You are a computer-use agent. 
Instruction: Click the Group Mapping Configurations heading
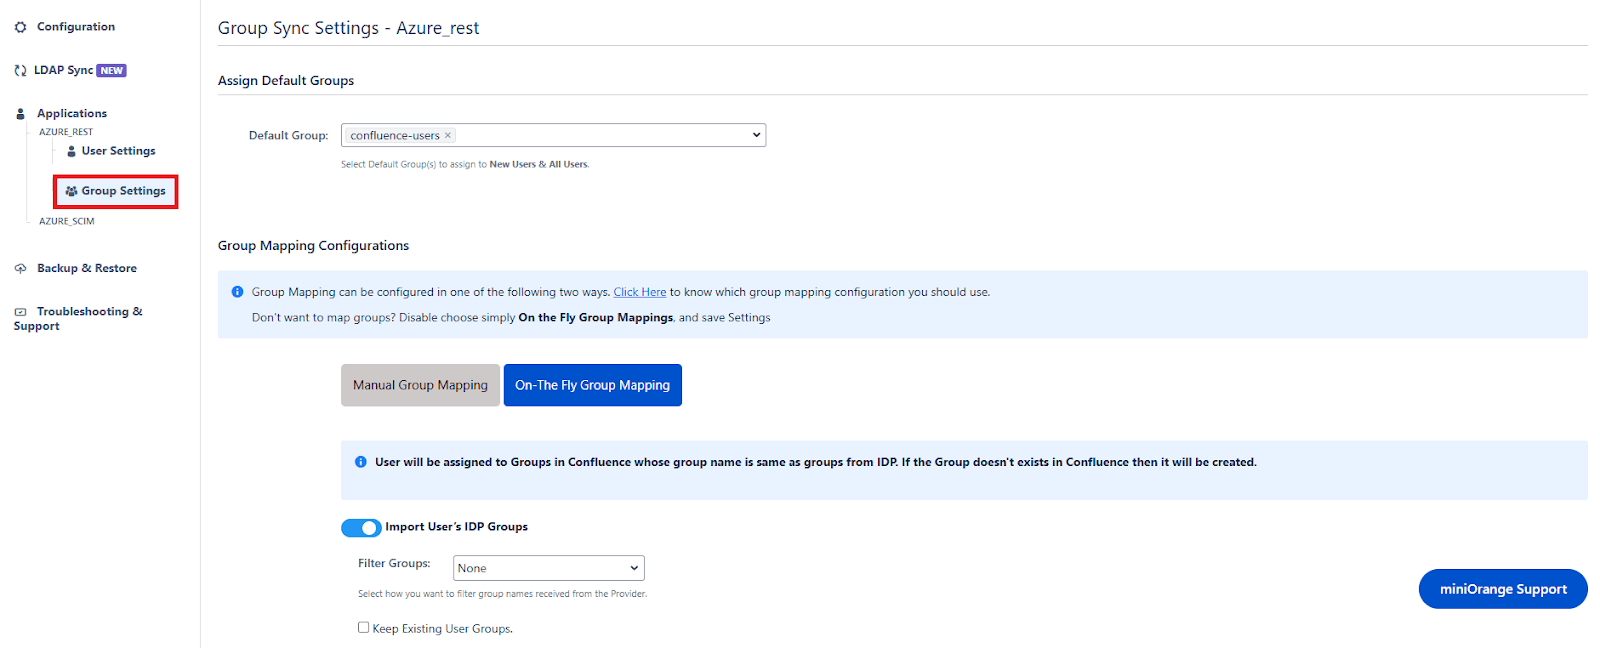pyautogui.click(x=313, y=246)
